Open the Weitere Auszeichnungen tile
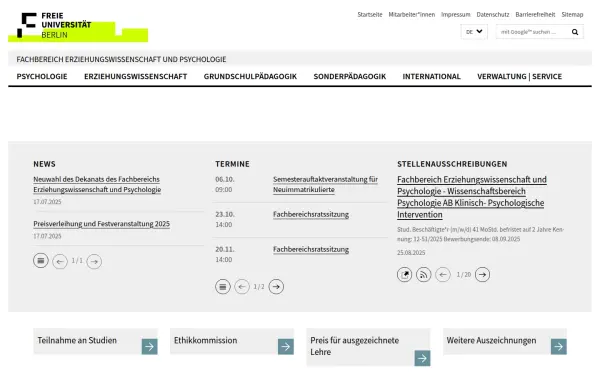This screenshot has width=600, height=375. coord(505,341)
